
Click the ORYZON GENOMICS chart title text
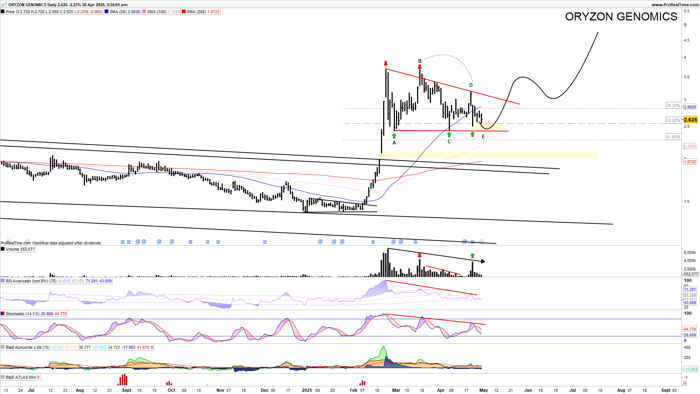pyautogui.click(x=621, y=17)
